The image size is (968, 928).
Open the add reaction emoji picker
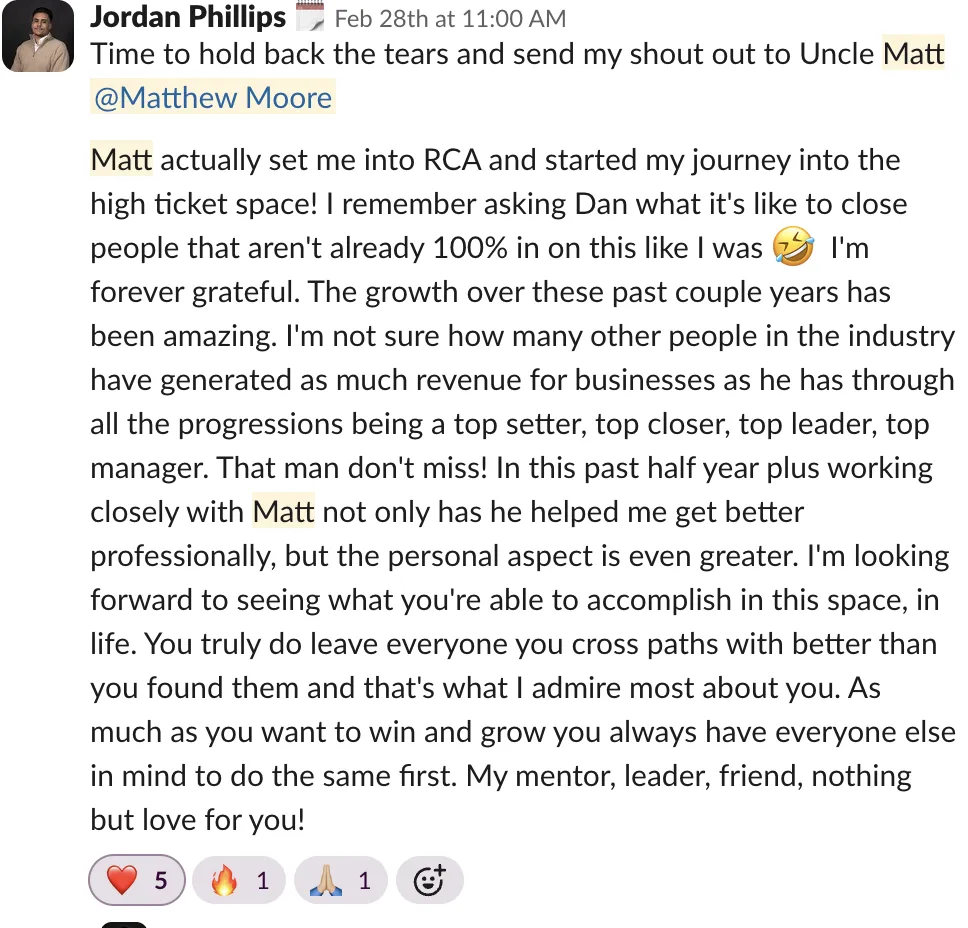click(429, 880)
